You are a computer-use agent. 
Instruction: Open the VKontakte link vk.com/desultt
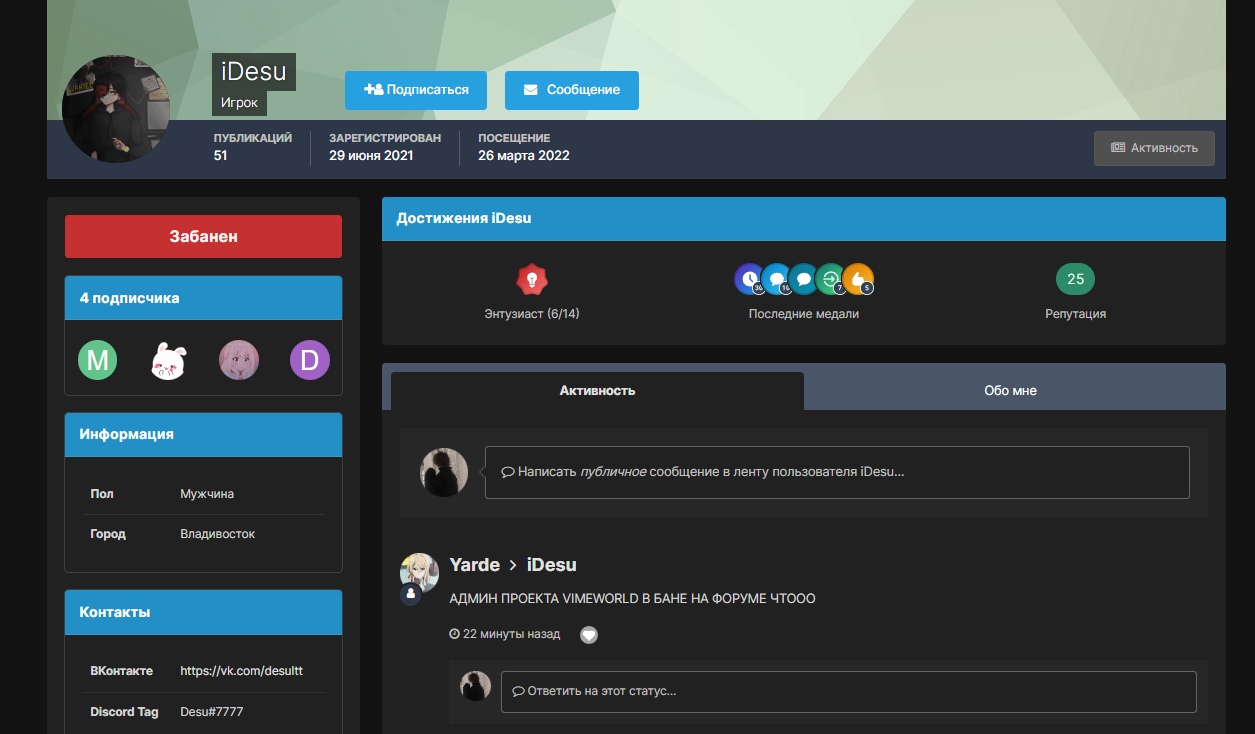tap(241, 671)
